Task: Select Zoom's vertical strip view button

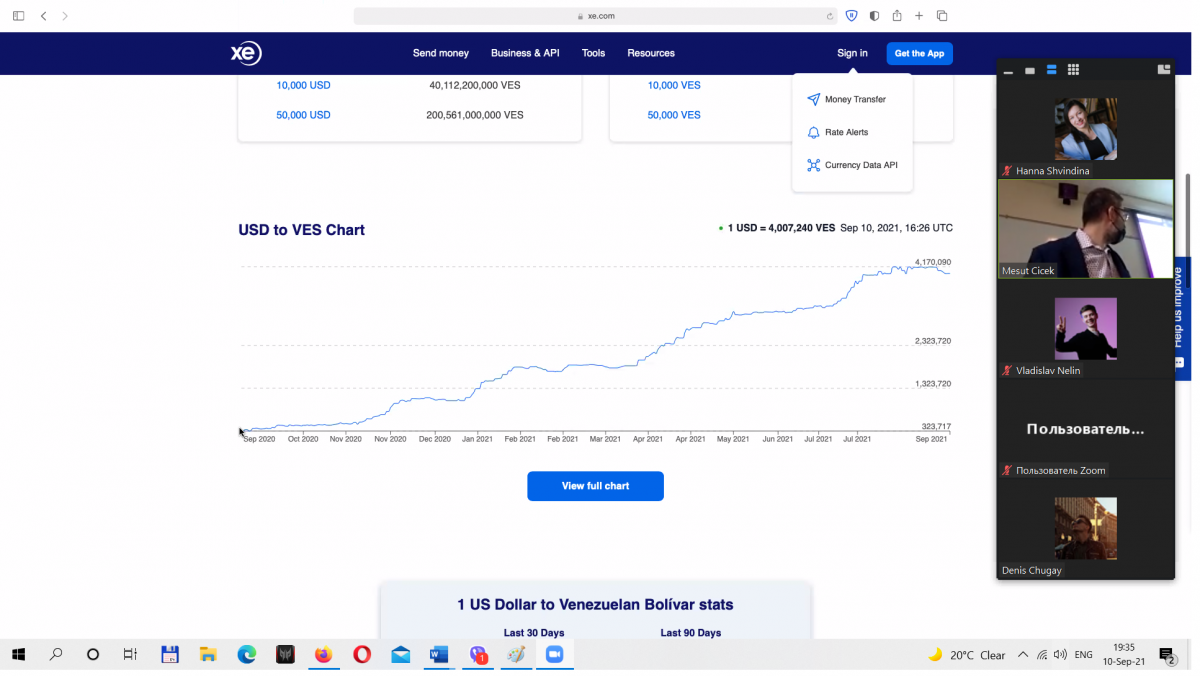Action: click(1051, 70)
